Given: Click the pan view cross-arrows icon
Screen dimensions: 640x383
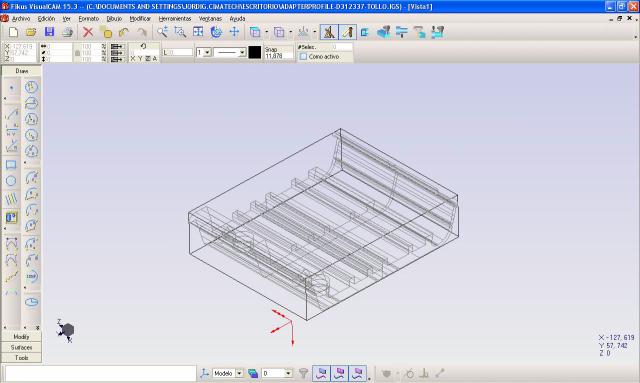Looking at the screenshot, I should coord(234,32).
